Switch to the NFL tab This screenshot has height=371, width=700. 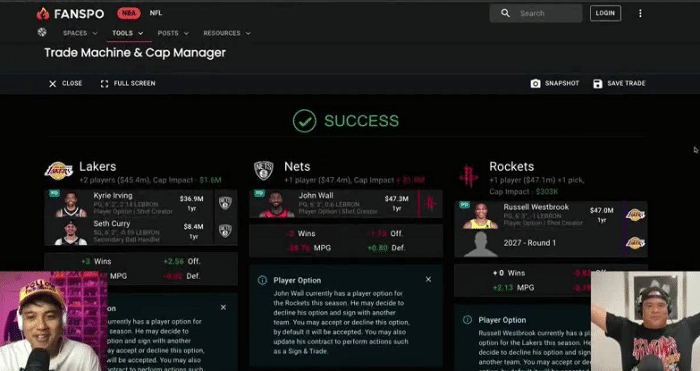pos(155,13)
